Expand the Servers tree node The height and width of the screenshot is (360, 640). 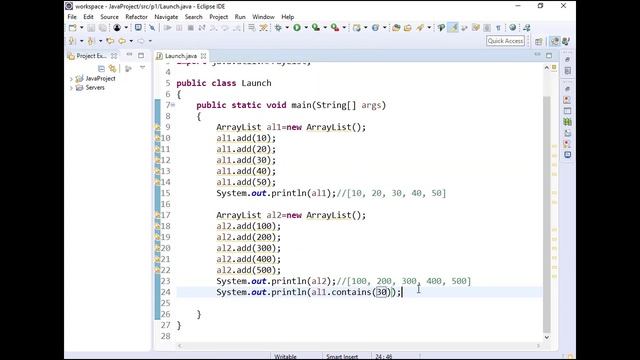point(71,88)
